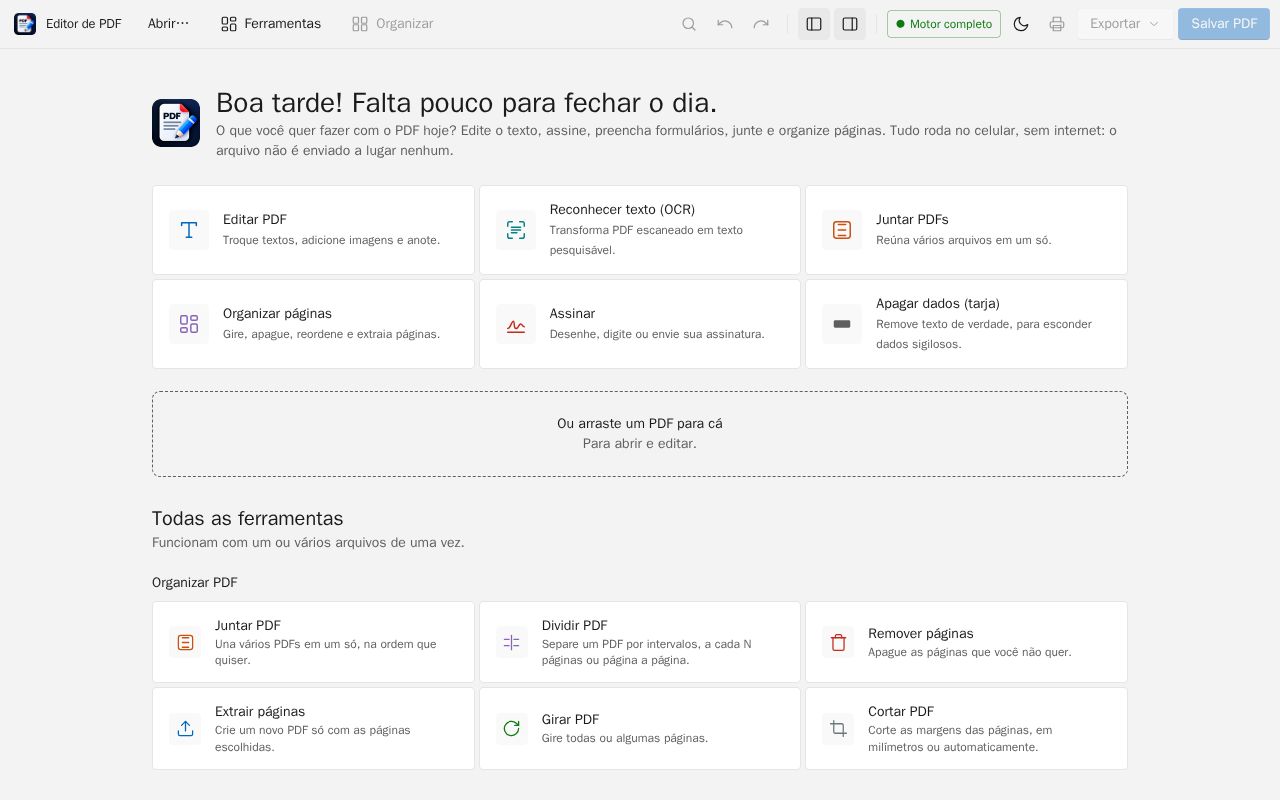Select the Assinar card title

point(572,314)
